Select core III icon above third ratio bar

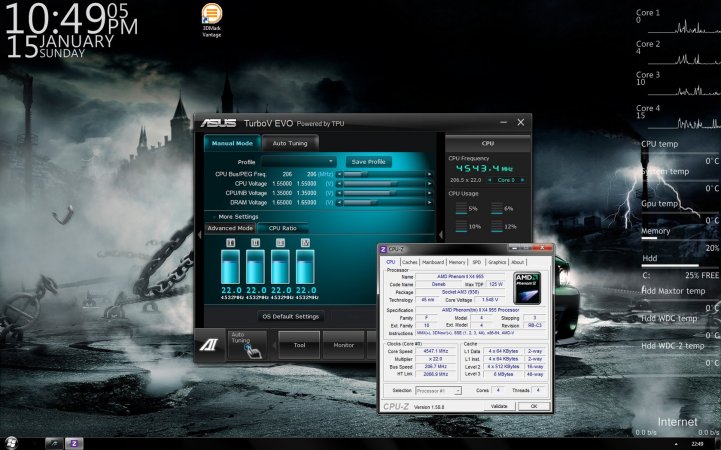pos(280,242)
